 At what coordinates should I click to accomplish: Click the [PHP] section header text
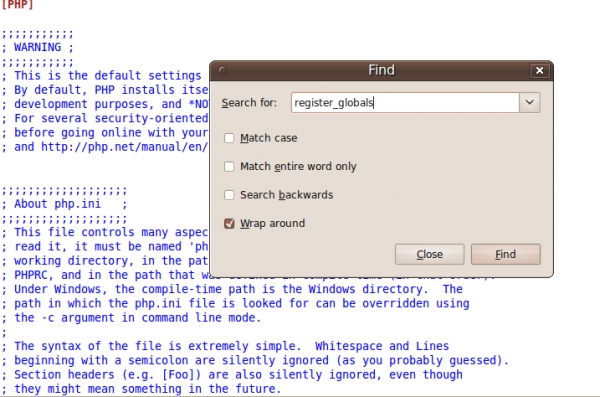[17, 5]
